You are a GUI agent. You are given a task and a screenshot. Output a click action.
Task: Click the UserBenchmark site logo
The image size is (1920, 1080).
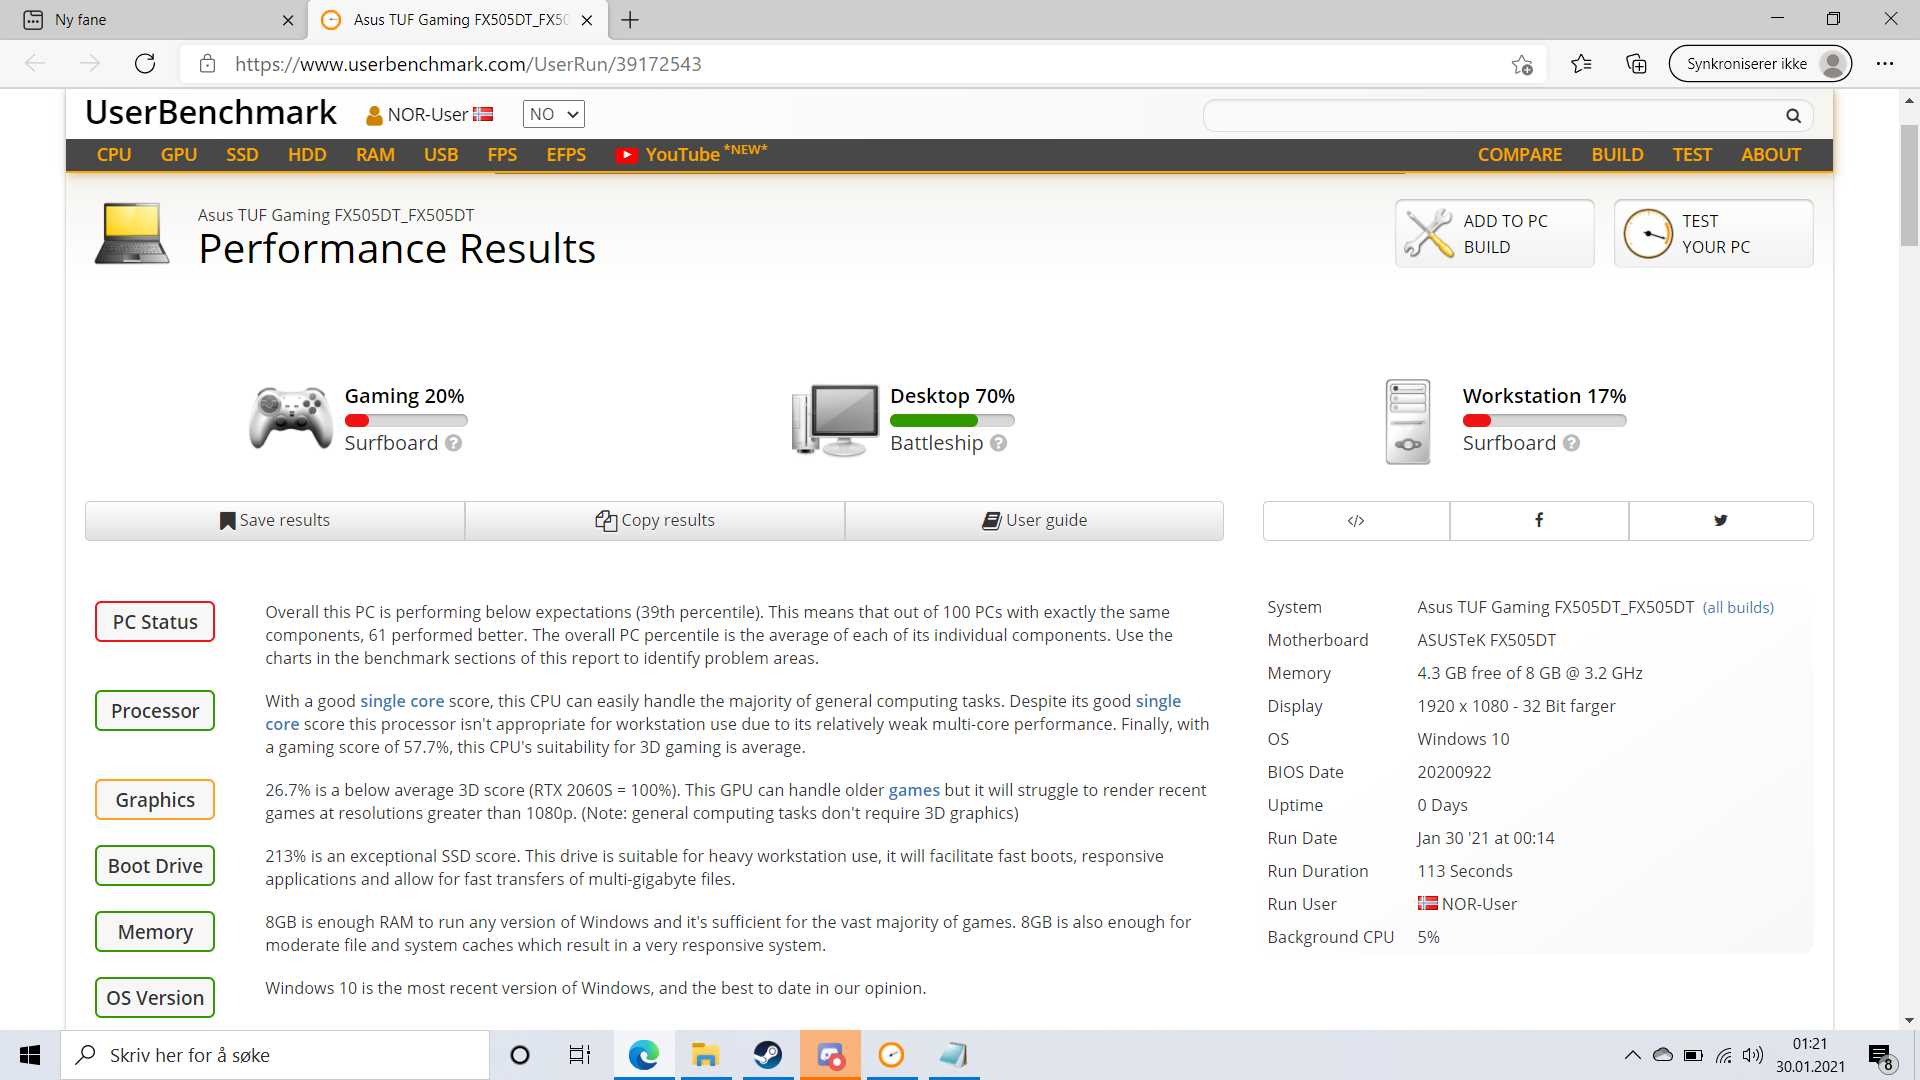(211, 113)
